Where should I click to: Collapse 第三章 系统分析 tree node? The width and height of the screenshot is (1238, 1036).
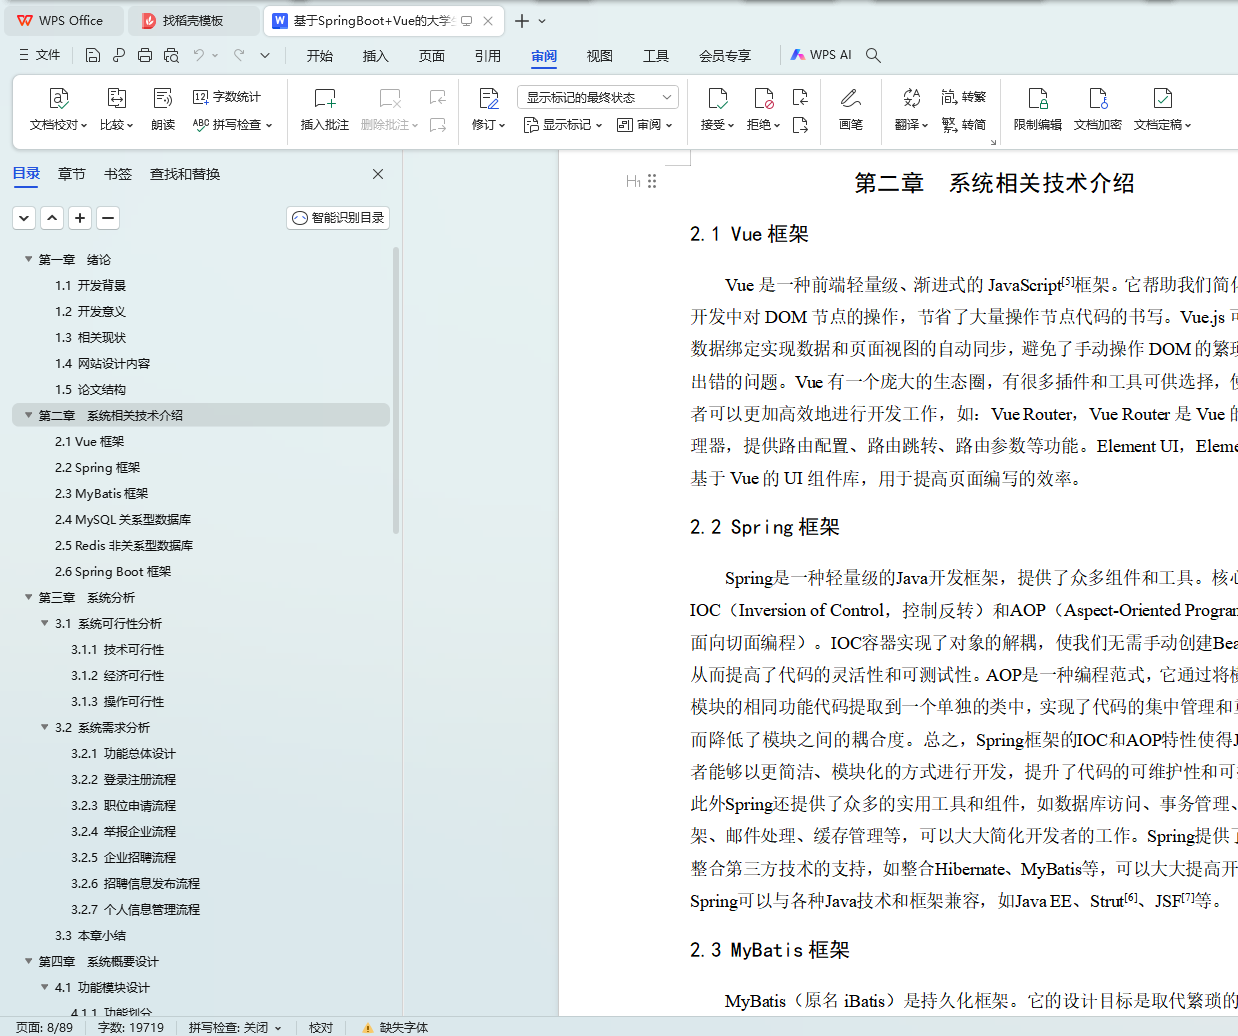coord(28,597)
